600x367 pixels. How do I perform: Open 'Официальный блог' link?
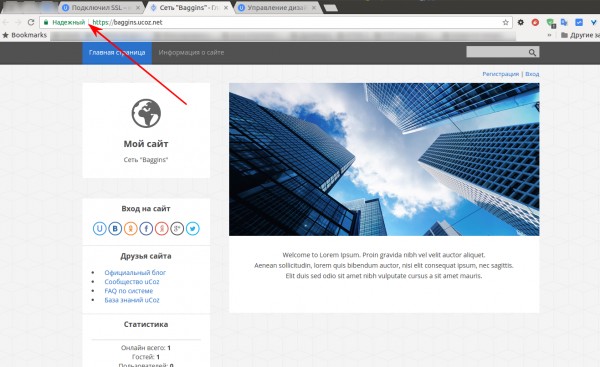[x=135, y=272]
